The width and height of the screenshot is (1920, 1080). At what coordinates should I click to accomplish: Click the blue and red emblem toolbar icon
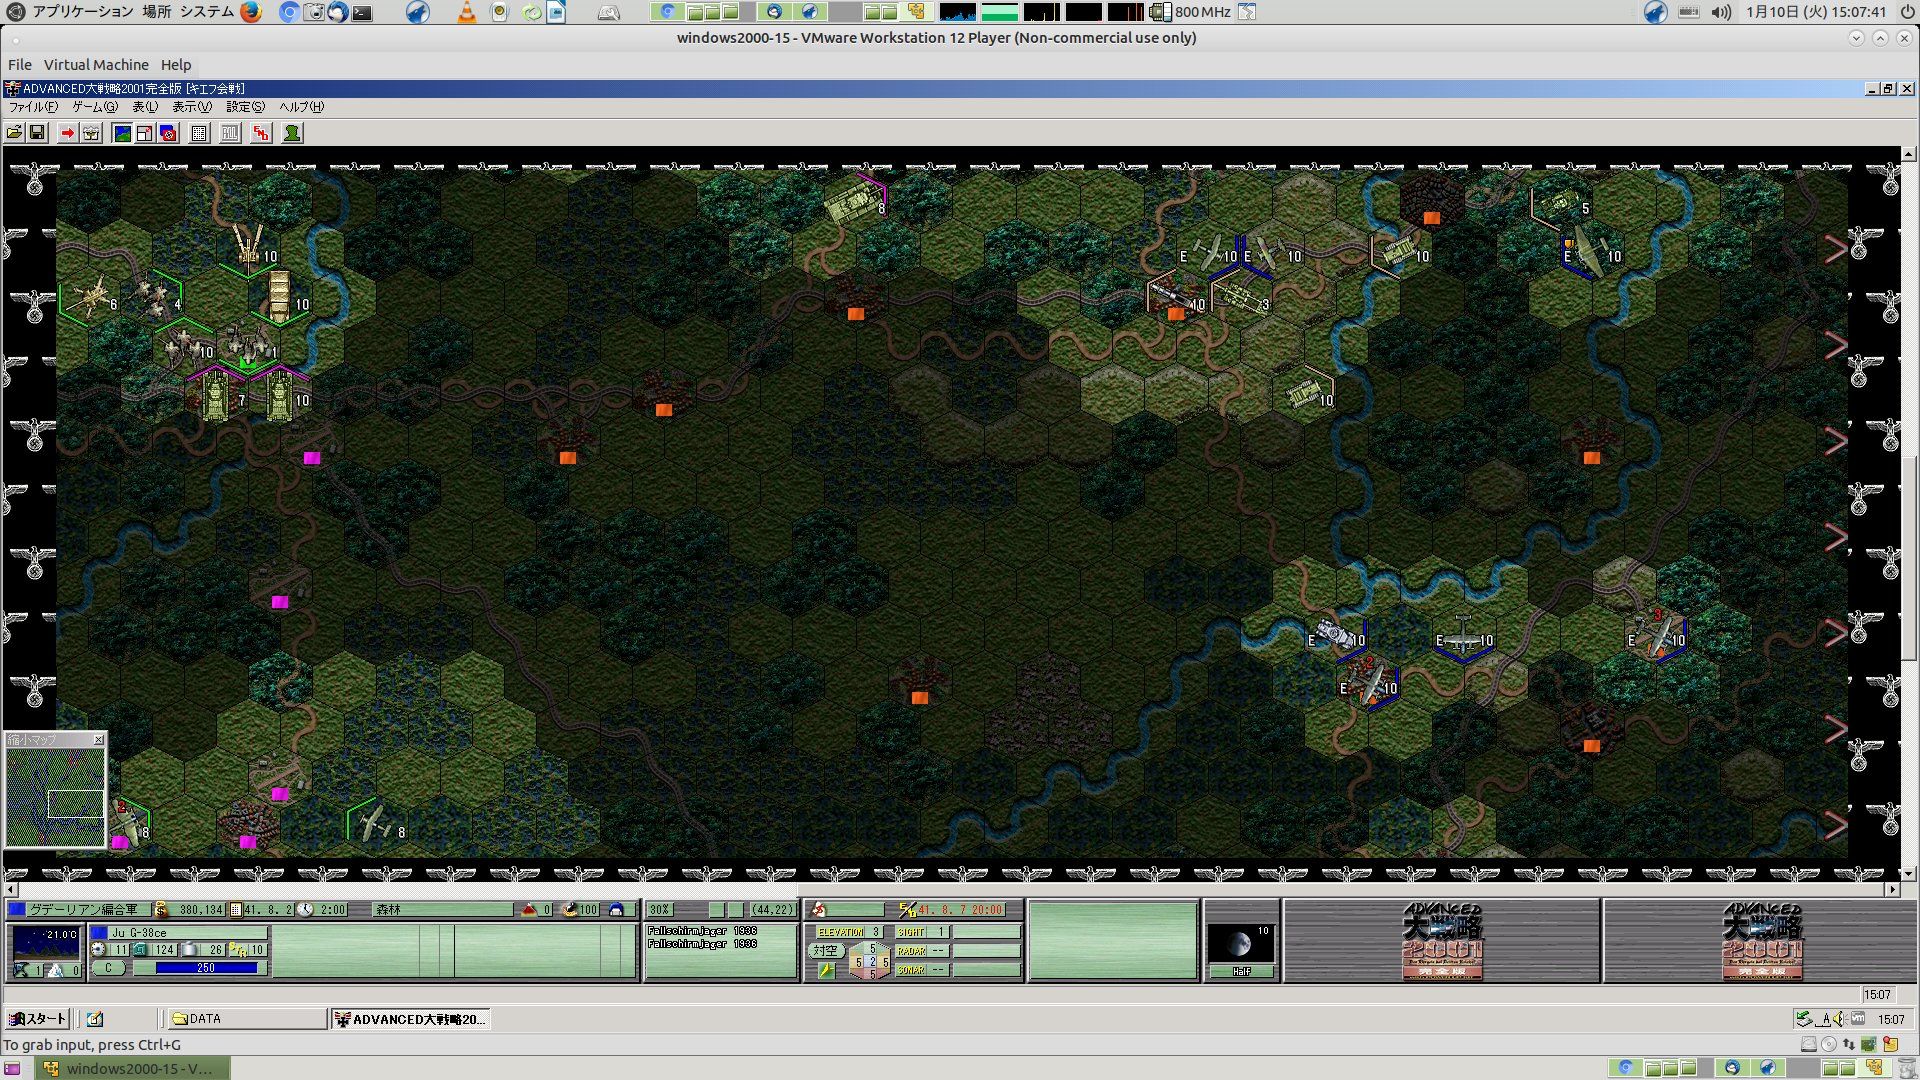point(168,133)
